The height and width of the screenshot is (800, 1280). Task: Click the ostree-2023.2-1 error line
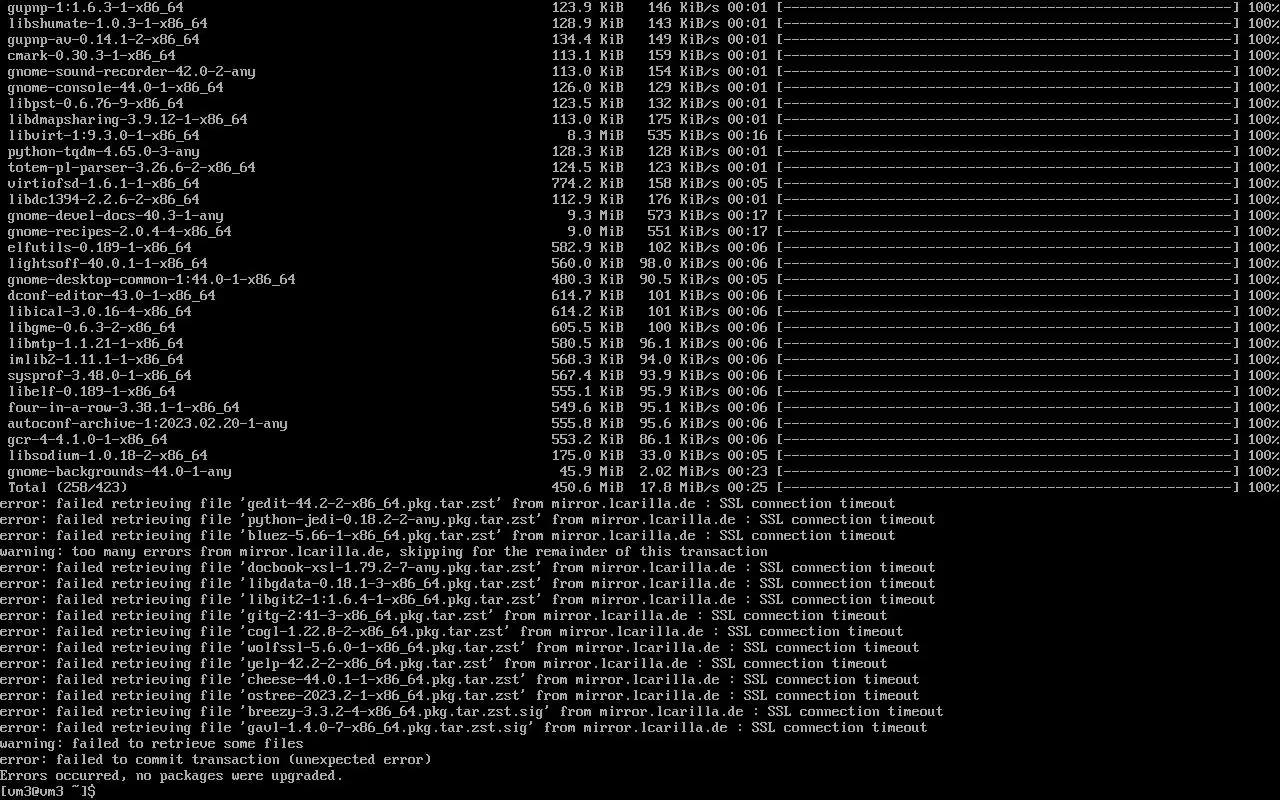point(460,695)
